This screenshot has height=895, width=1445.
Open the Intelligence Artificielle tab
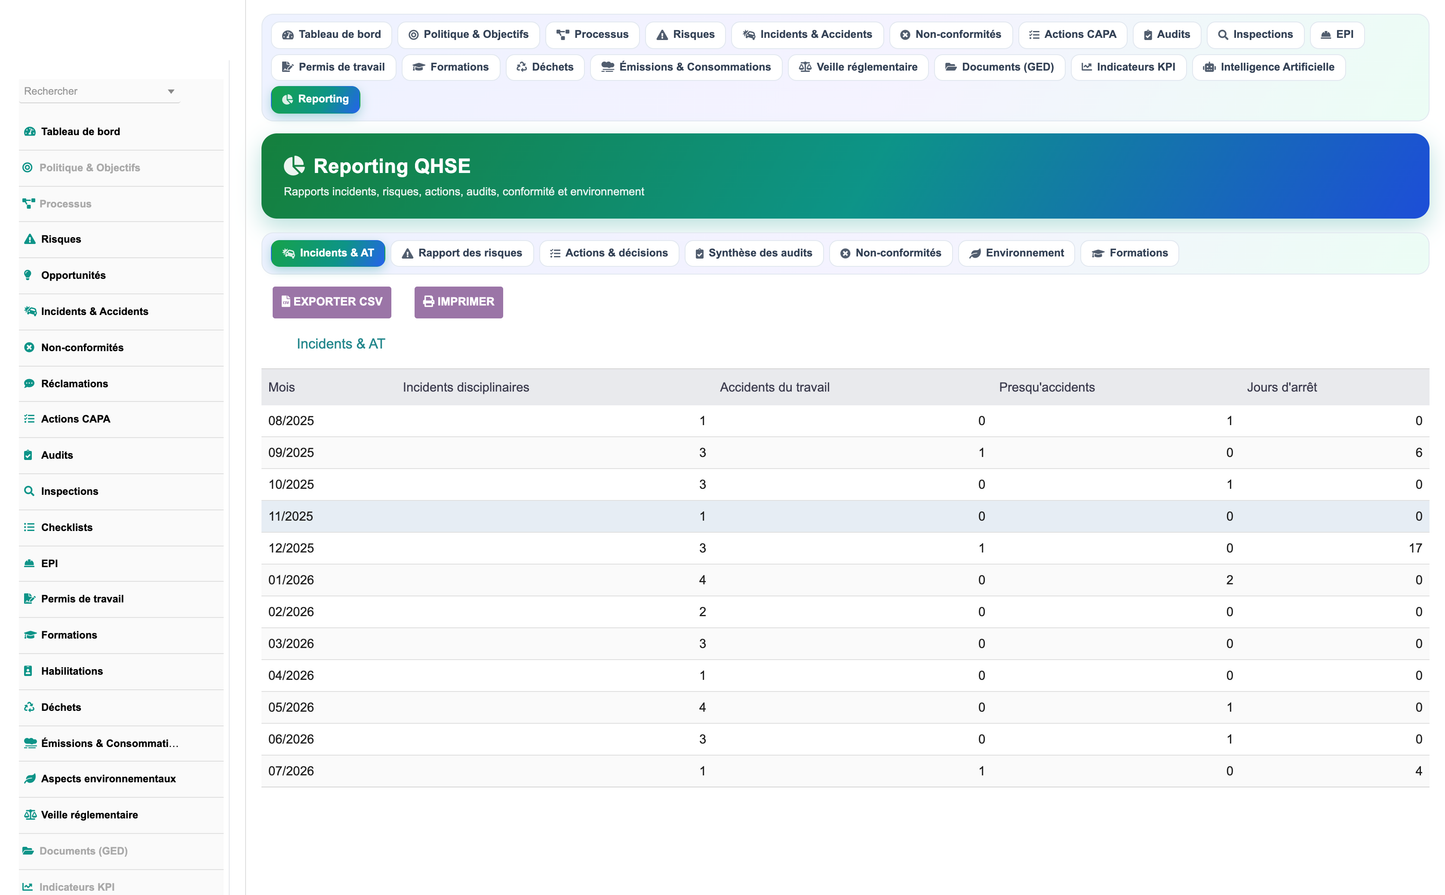tap(1268, 67)
